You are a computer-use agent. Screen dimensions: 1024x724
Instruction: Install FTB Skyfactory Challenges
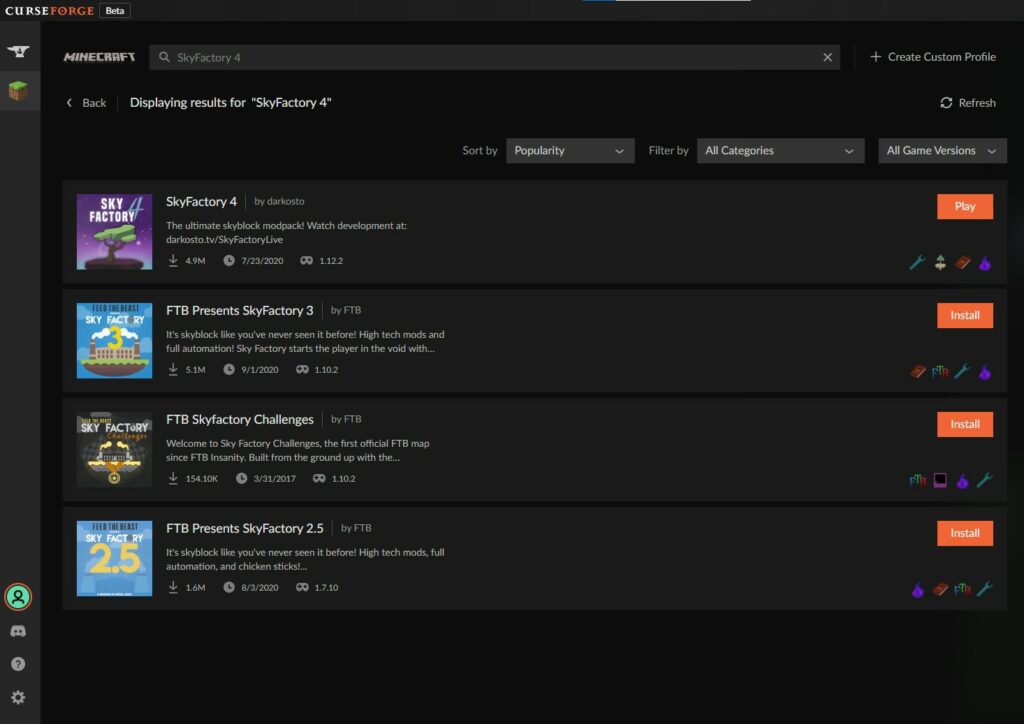tap(965, 424)
